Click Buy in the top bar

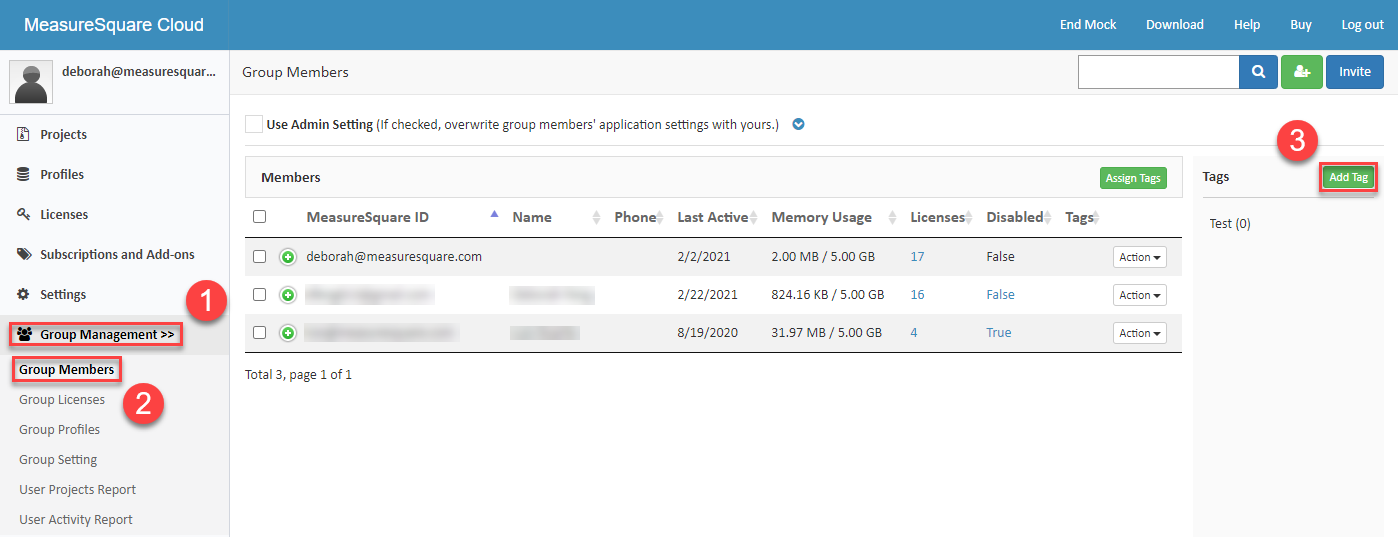[1301, 25]
